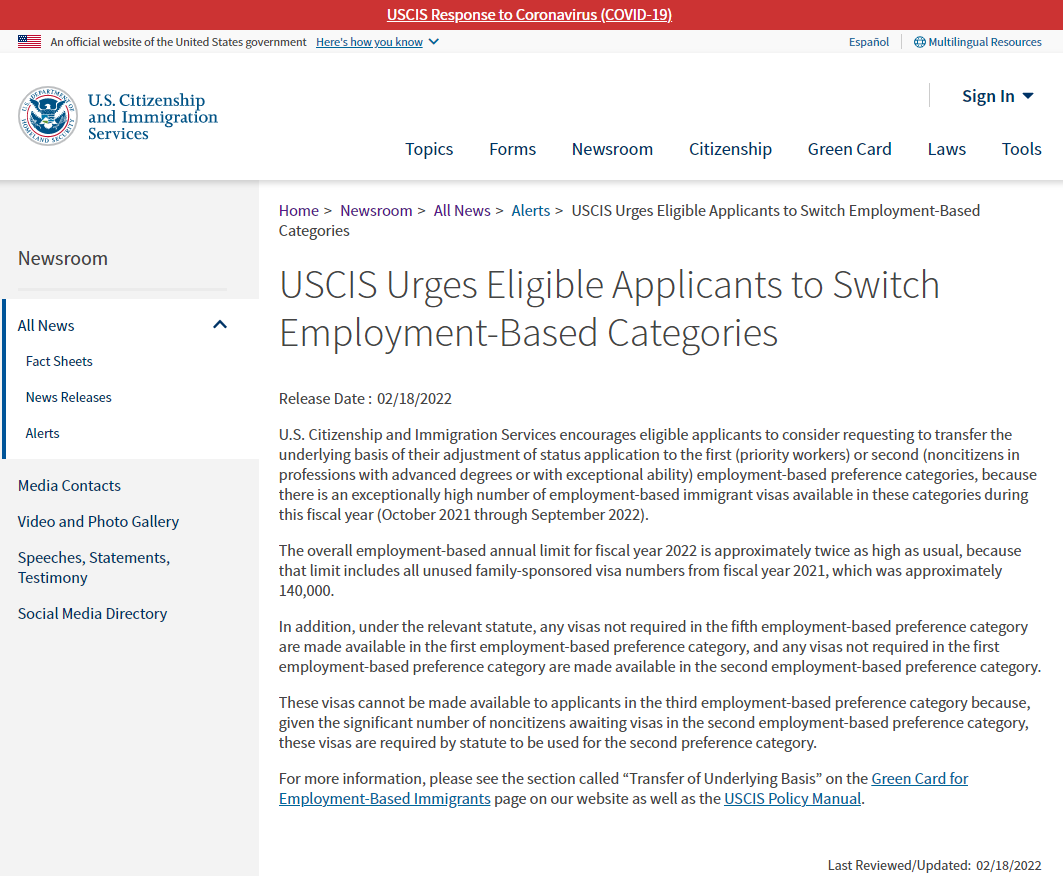Open Media Contacts in sidebar

click(69, 485)
